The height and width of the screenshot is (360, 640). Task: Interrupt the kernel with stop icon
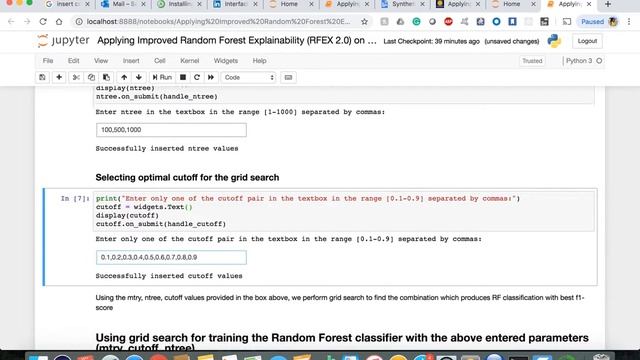tap(183, 77)
